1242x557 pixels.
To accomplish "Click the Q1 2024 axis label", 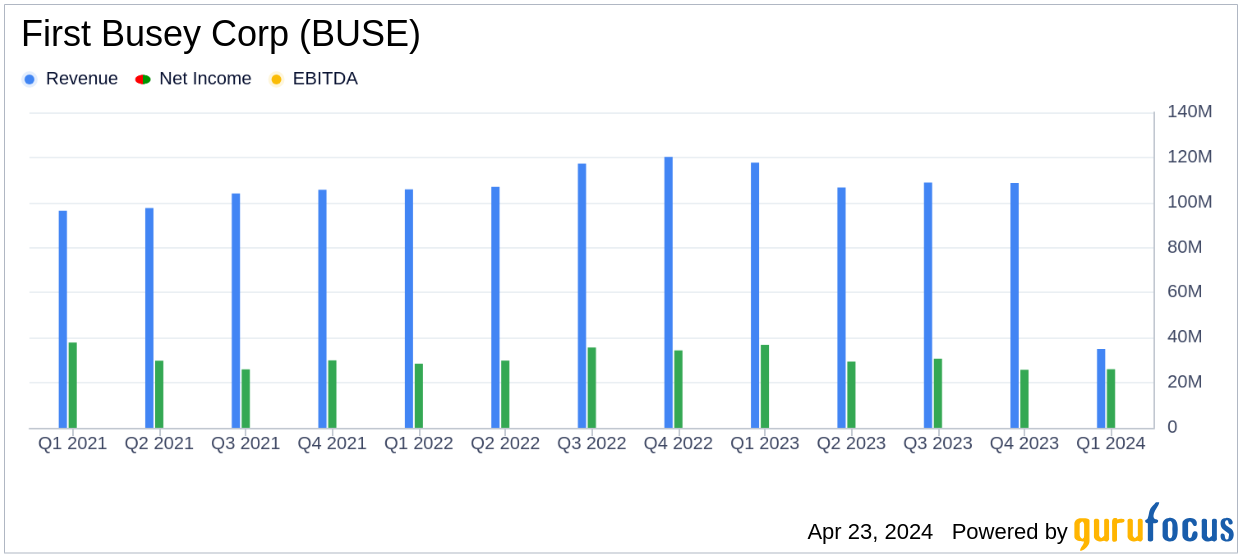I will pyautogui.click(x=1110, y=443).
